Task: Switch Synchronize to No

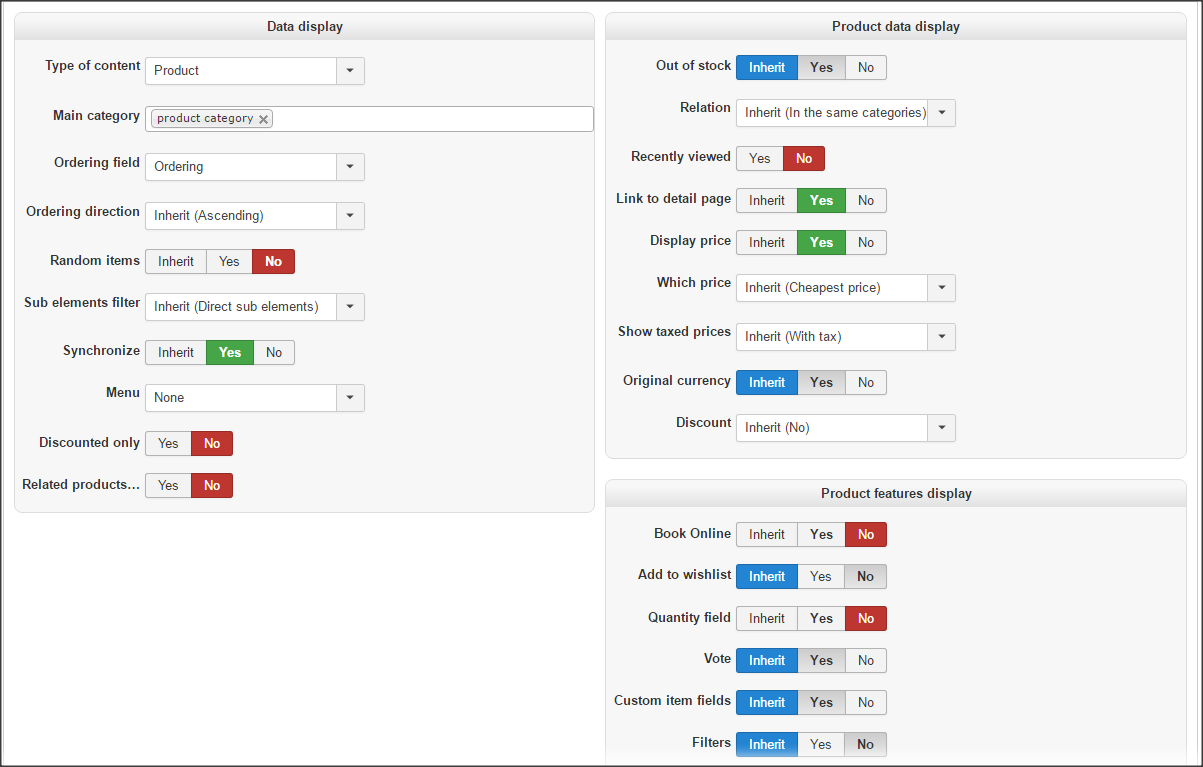Action: point(274,353)
